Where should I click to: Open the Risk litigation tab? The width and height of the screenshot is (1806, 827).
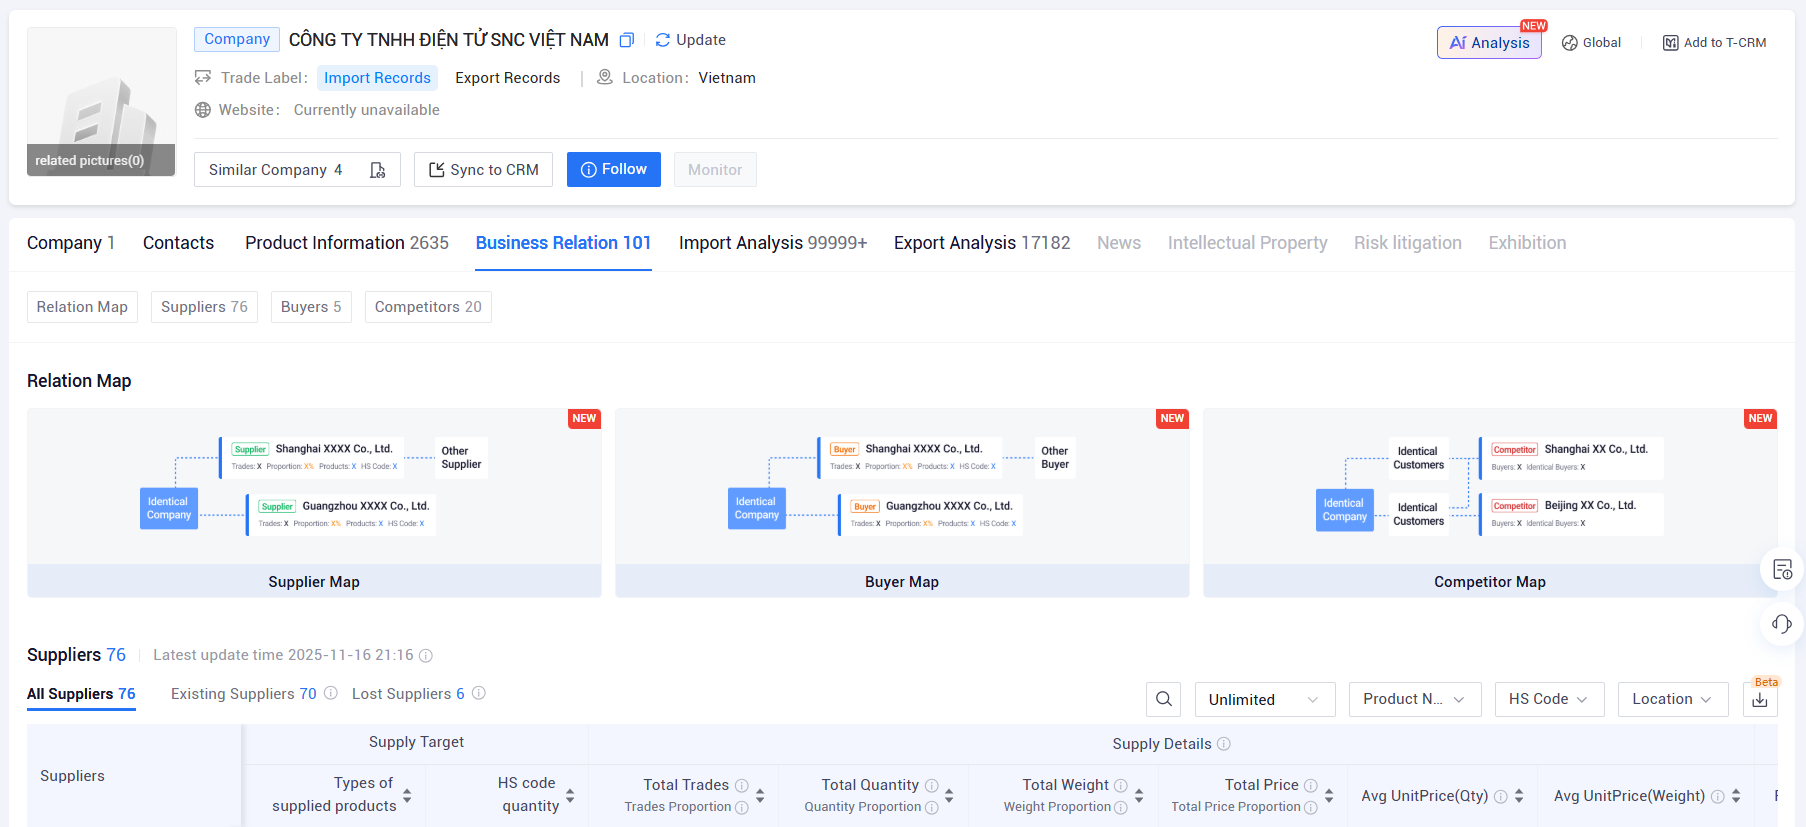1408,243
